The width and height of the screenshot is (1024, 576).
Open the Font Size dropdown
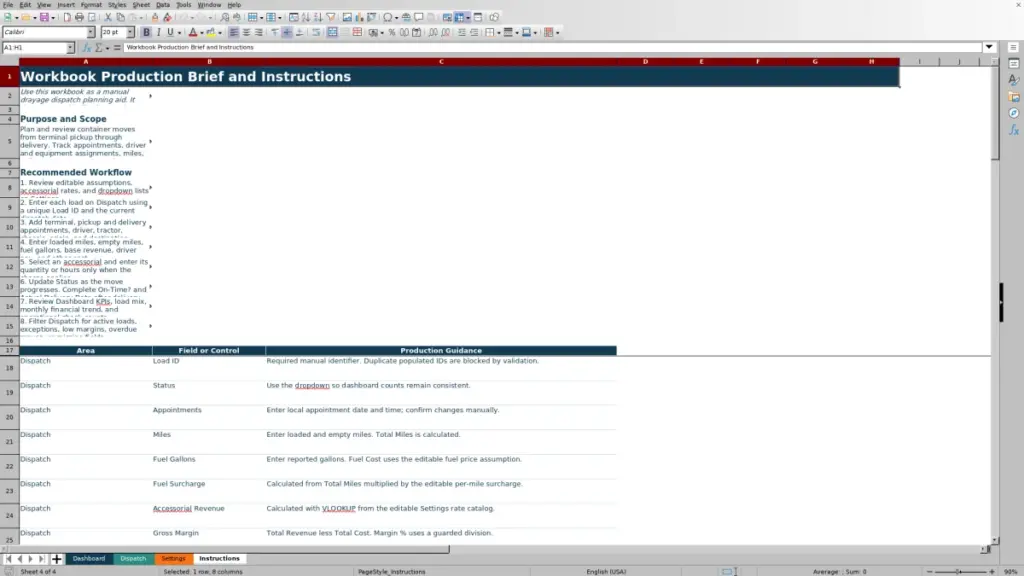pyautogui.click(x=130, y=33)
